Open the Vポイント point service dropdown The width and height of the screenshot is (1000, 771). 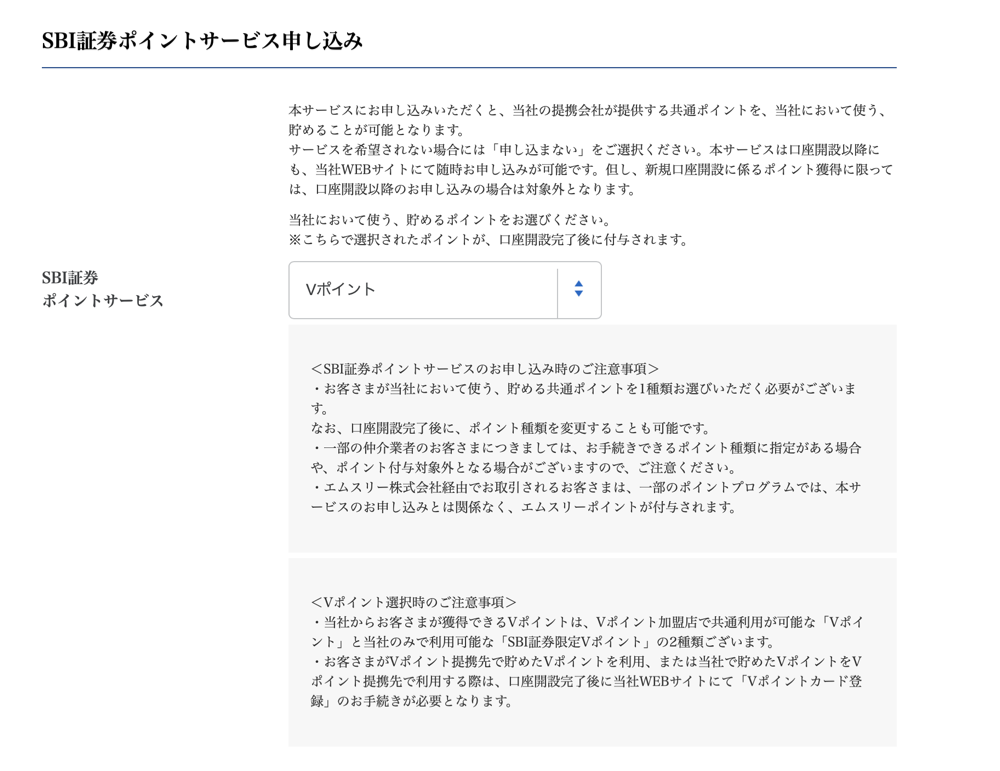(445, 290)
